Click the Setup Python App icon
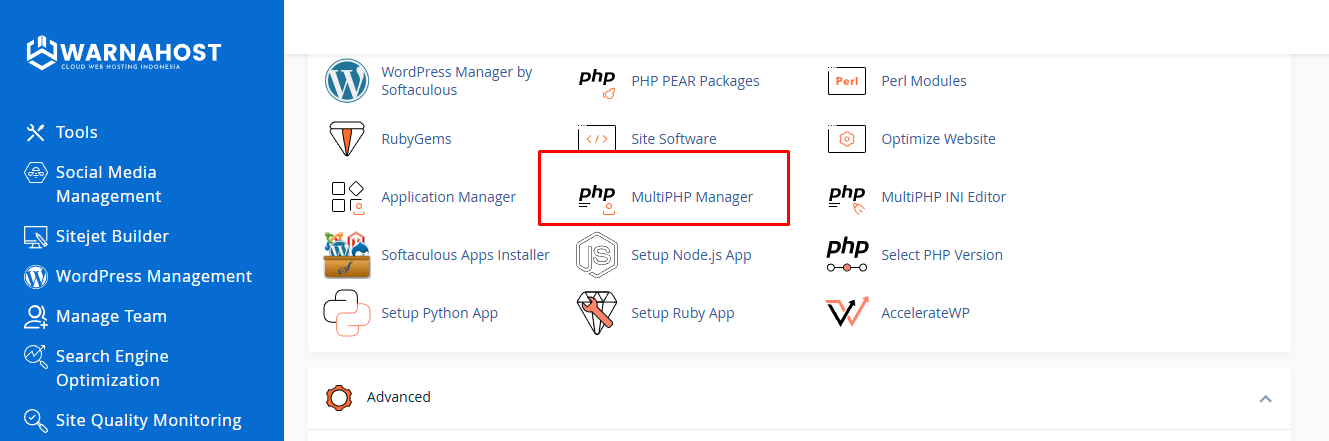1329x441 pixels. pos(347,313)
